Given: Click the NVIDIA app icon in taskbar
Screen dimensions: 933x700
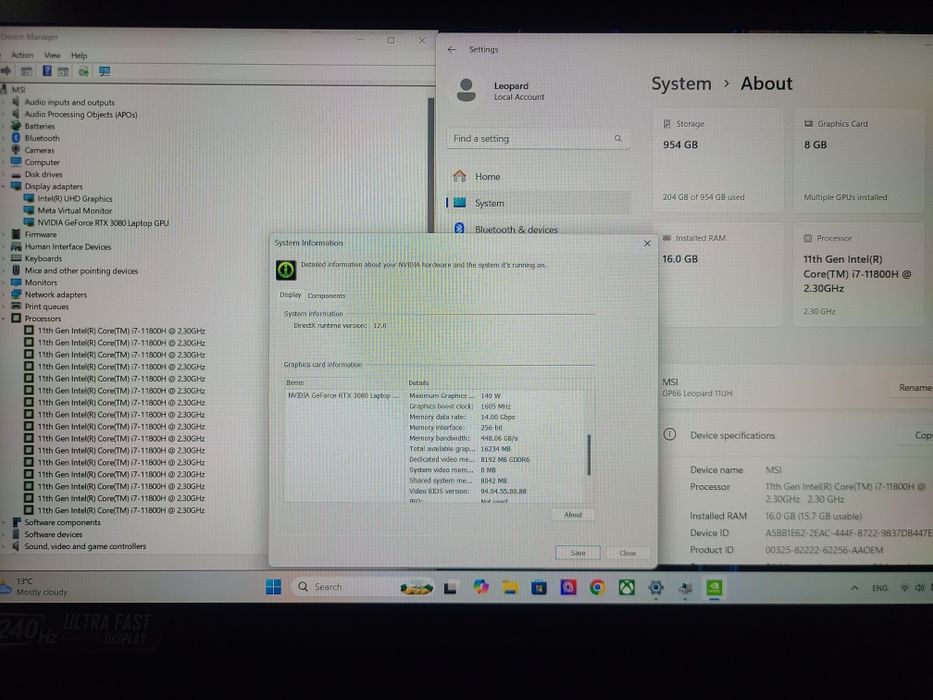Looking at the screenshot, I should 714,588.
